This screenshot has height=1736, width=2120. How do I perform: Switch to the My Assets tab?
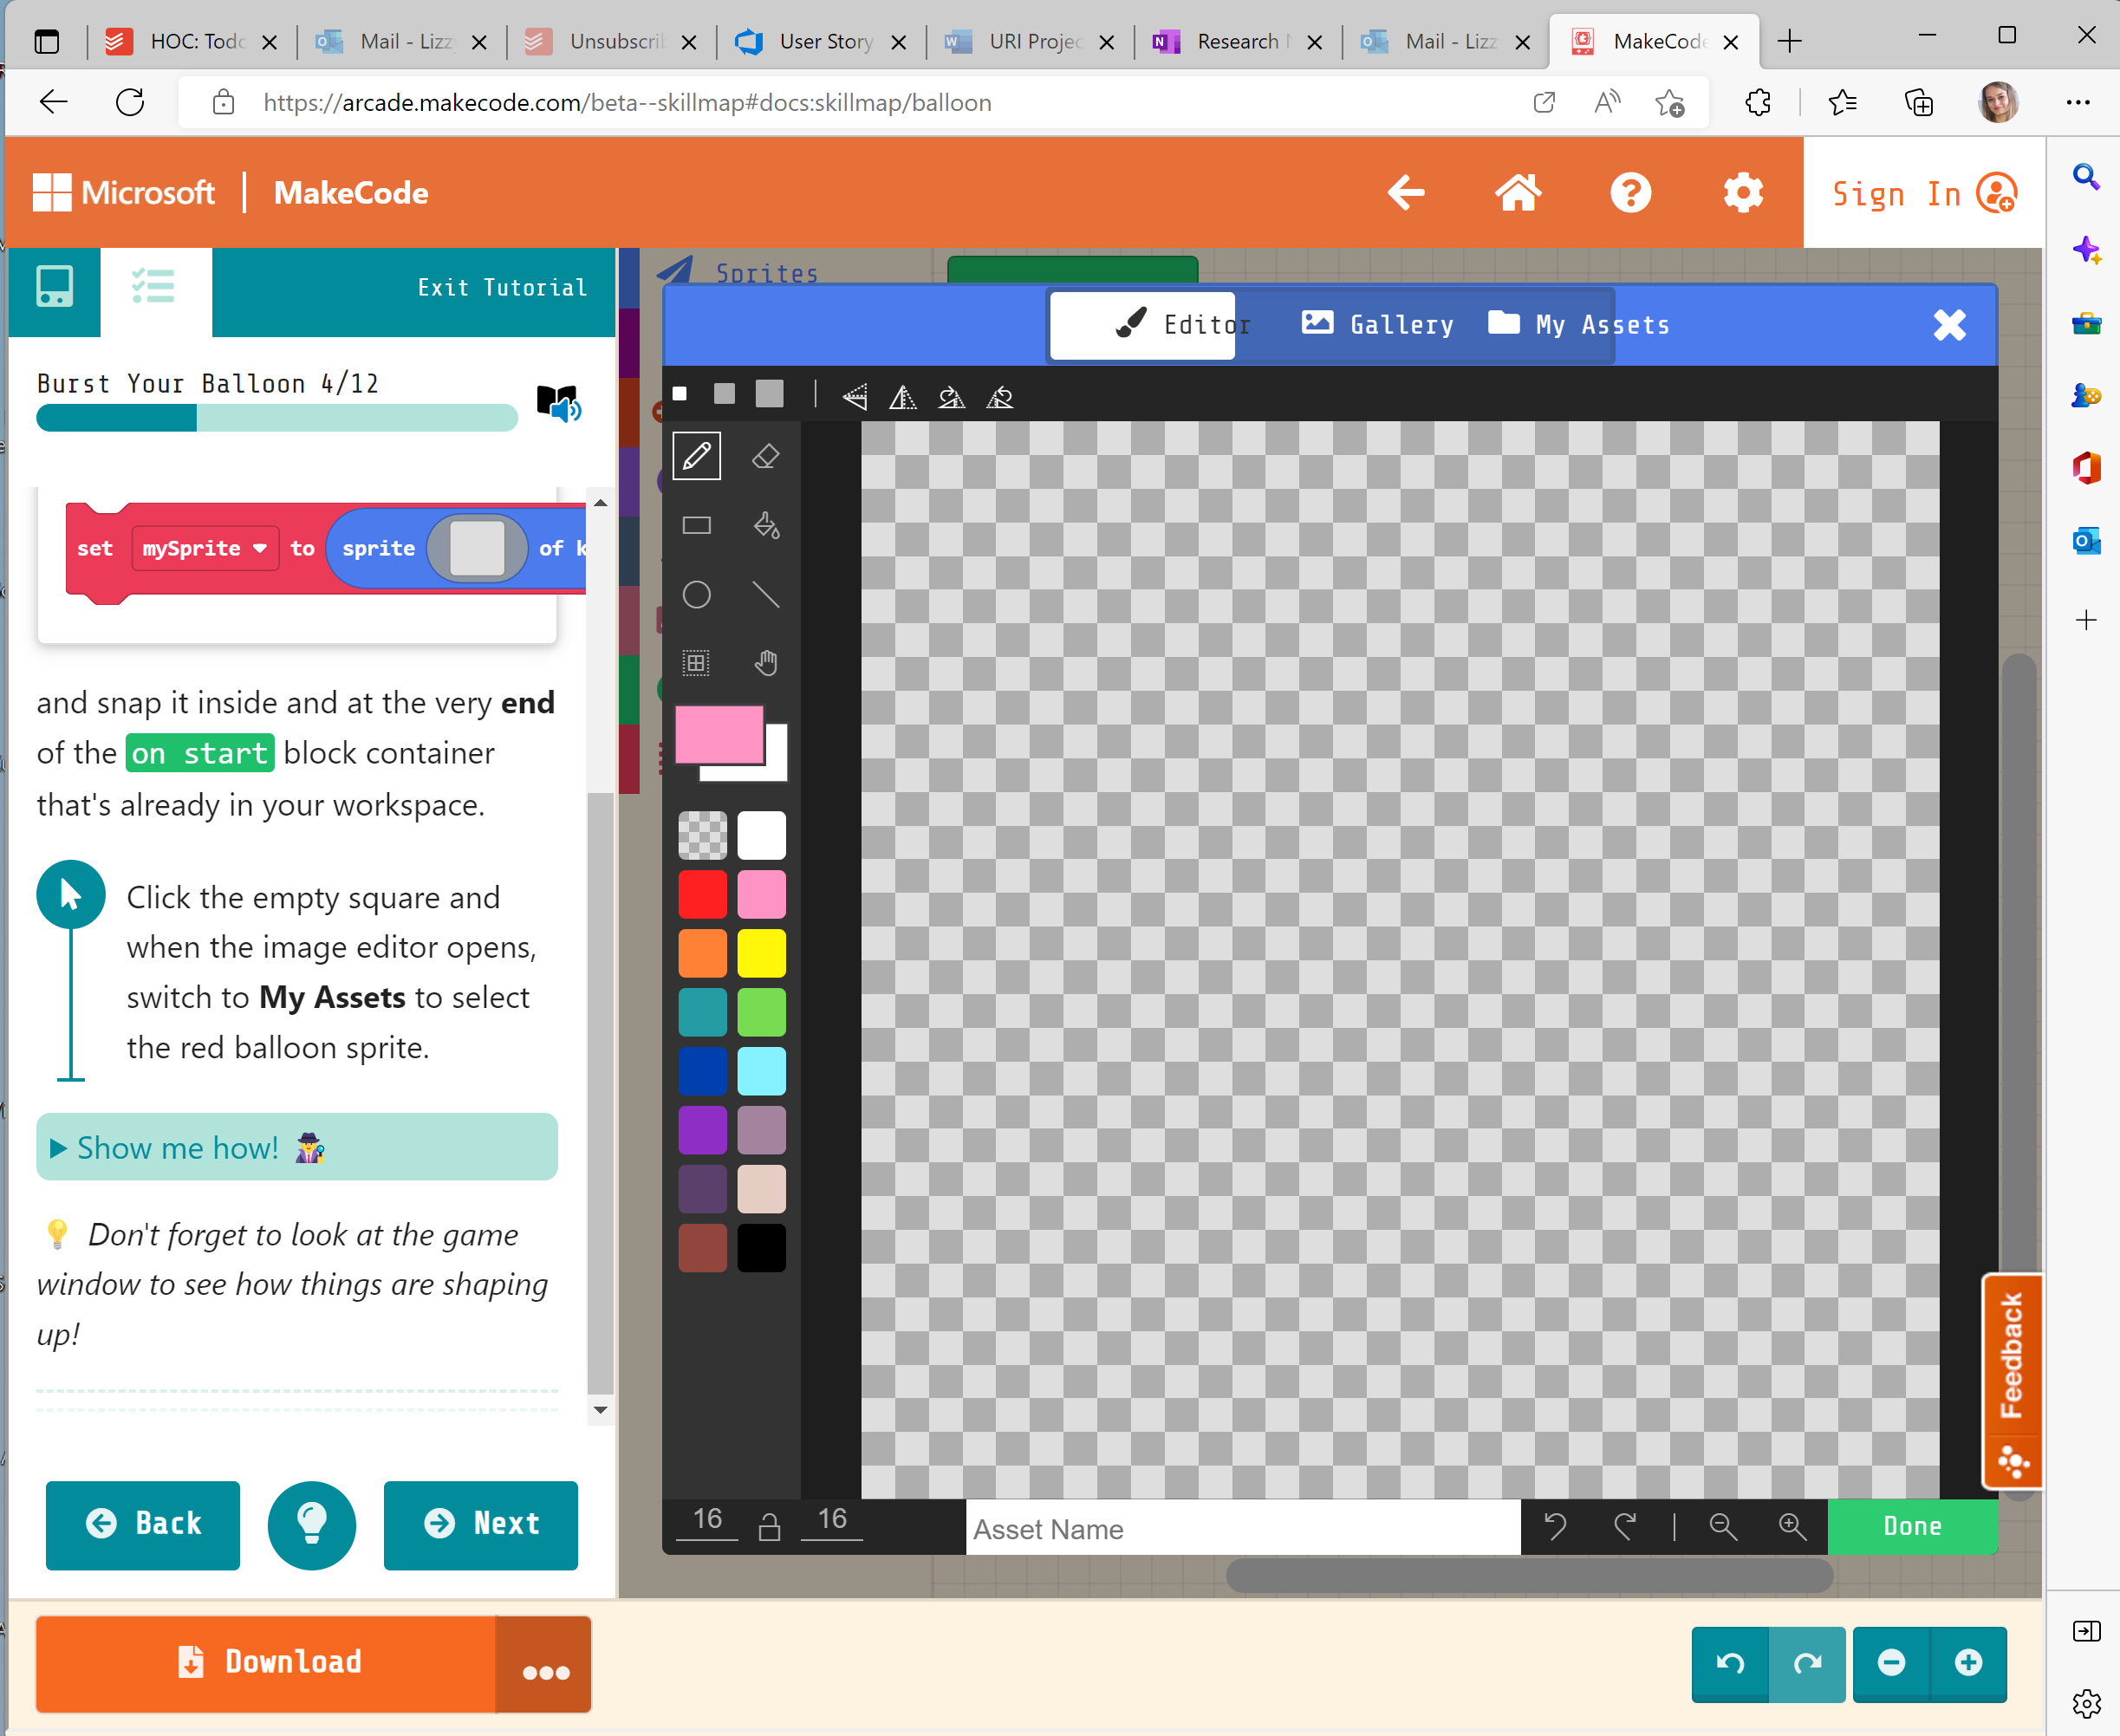pyautogui.click(x=1578, y=324)
